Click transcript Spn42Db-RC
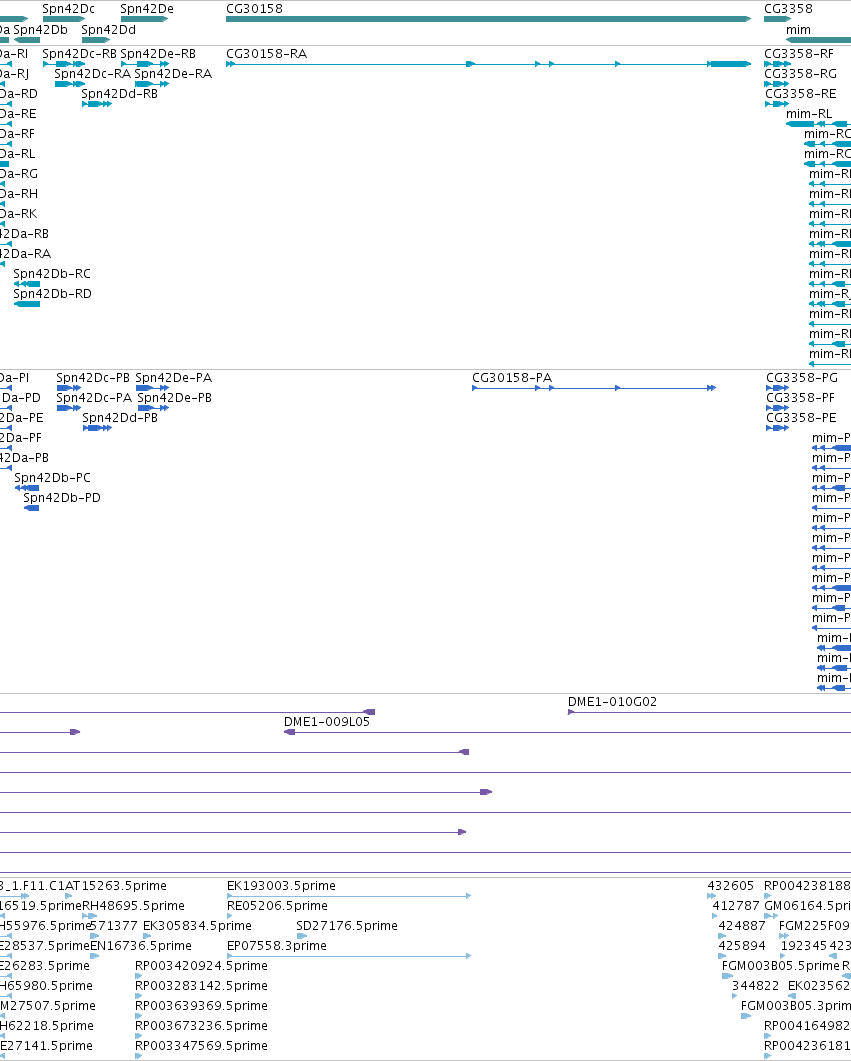This screenshot has width=851, height=1061. [x=52, y=273]
